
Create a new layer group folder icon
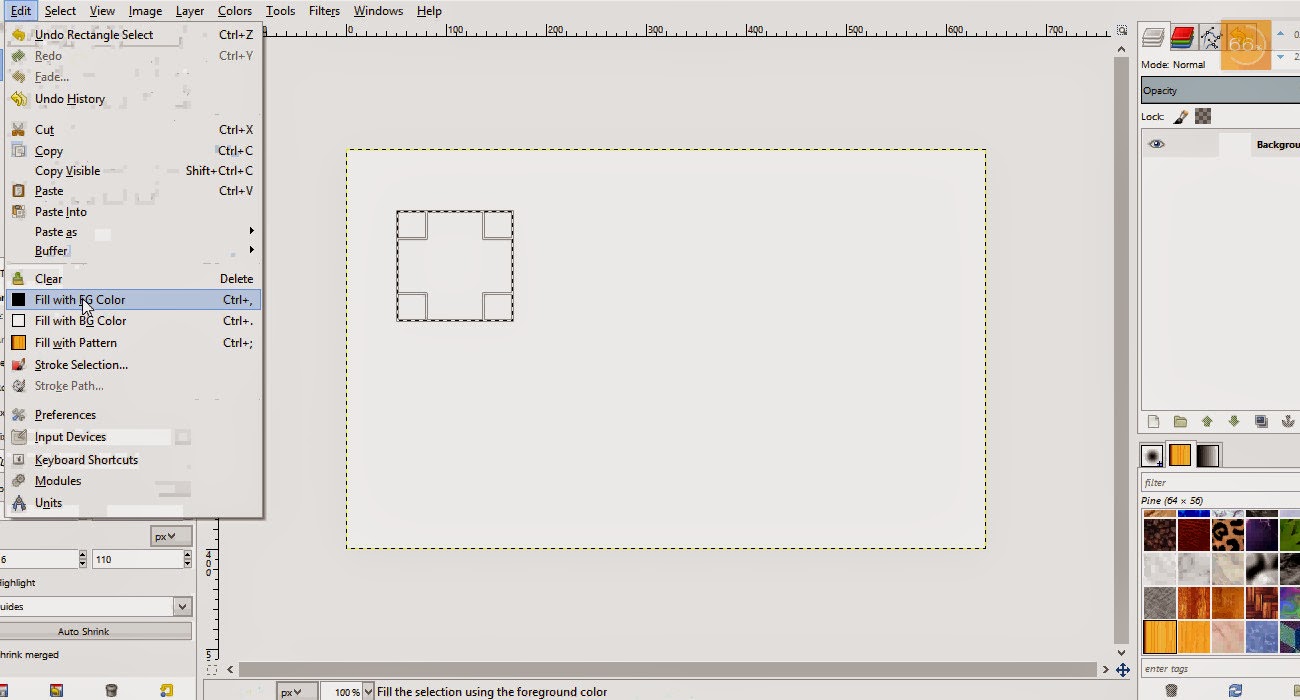[1180, 422]
